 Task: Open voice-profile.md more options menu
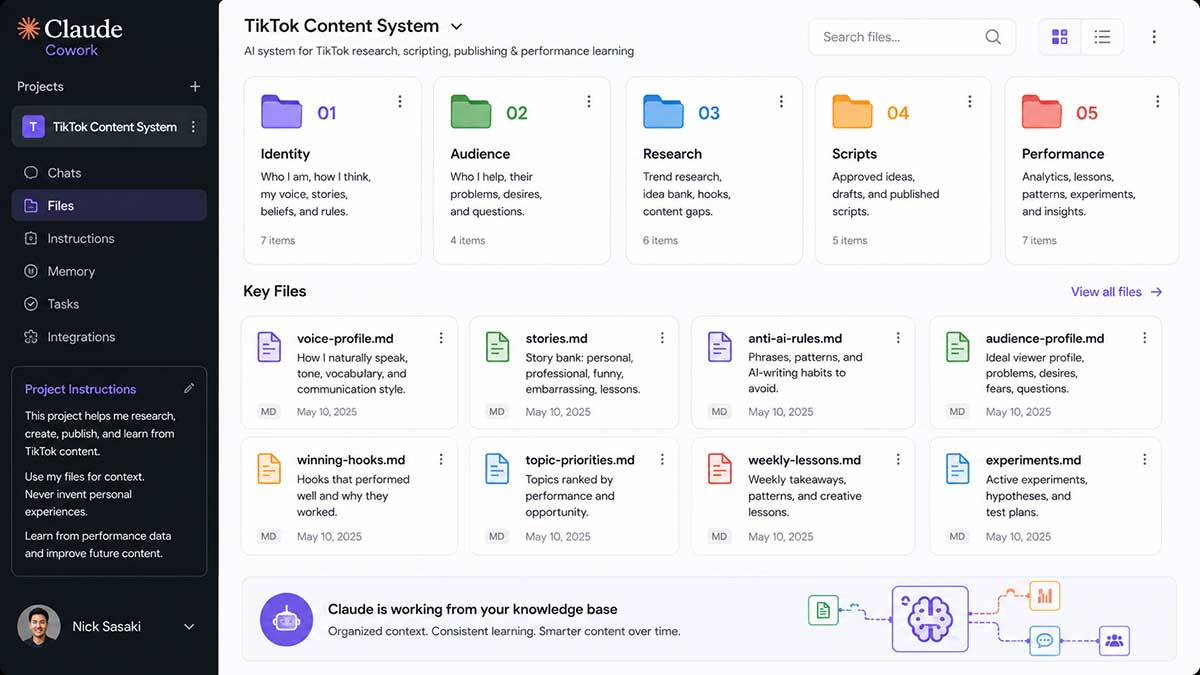click(441, 338)
